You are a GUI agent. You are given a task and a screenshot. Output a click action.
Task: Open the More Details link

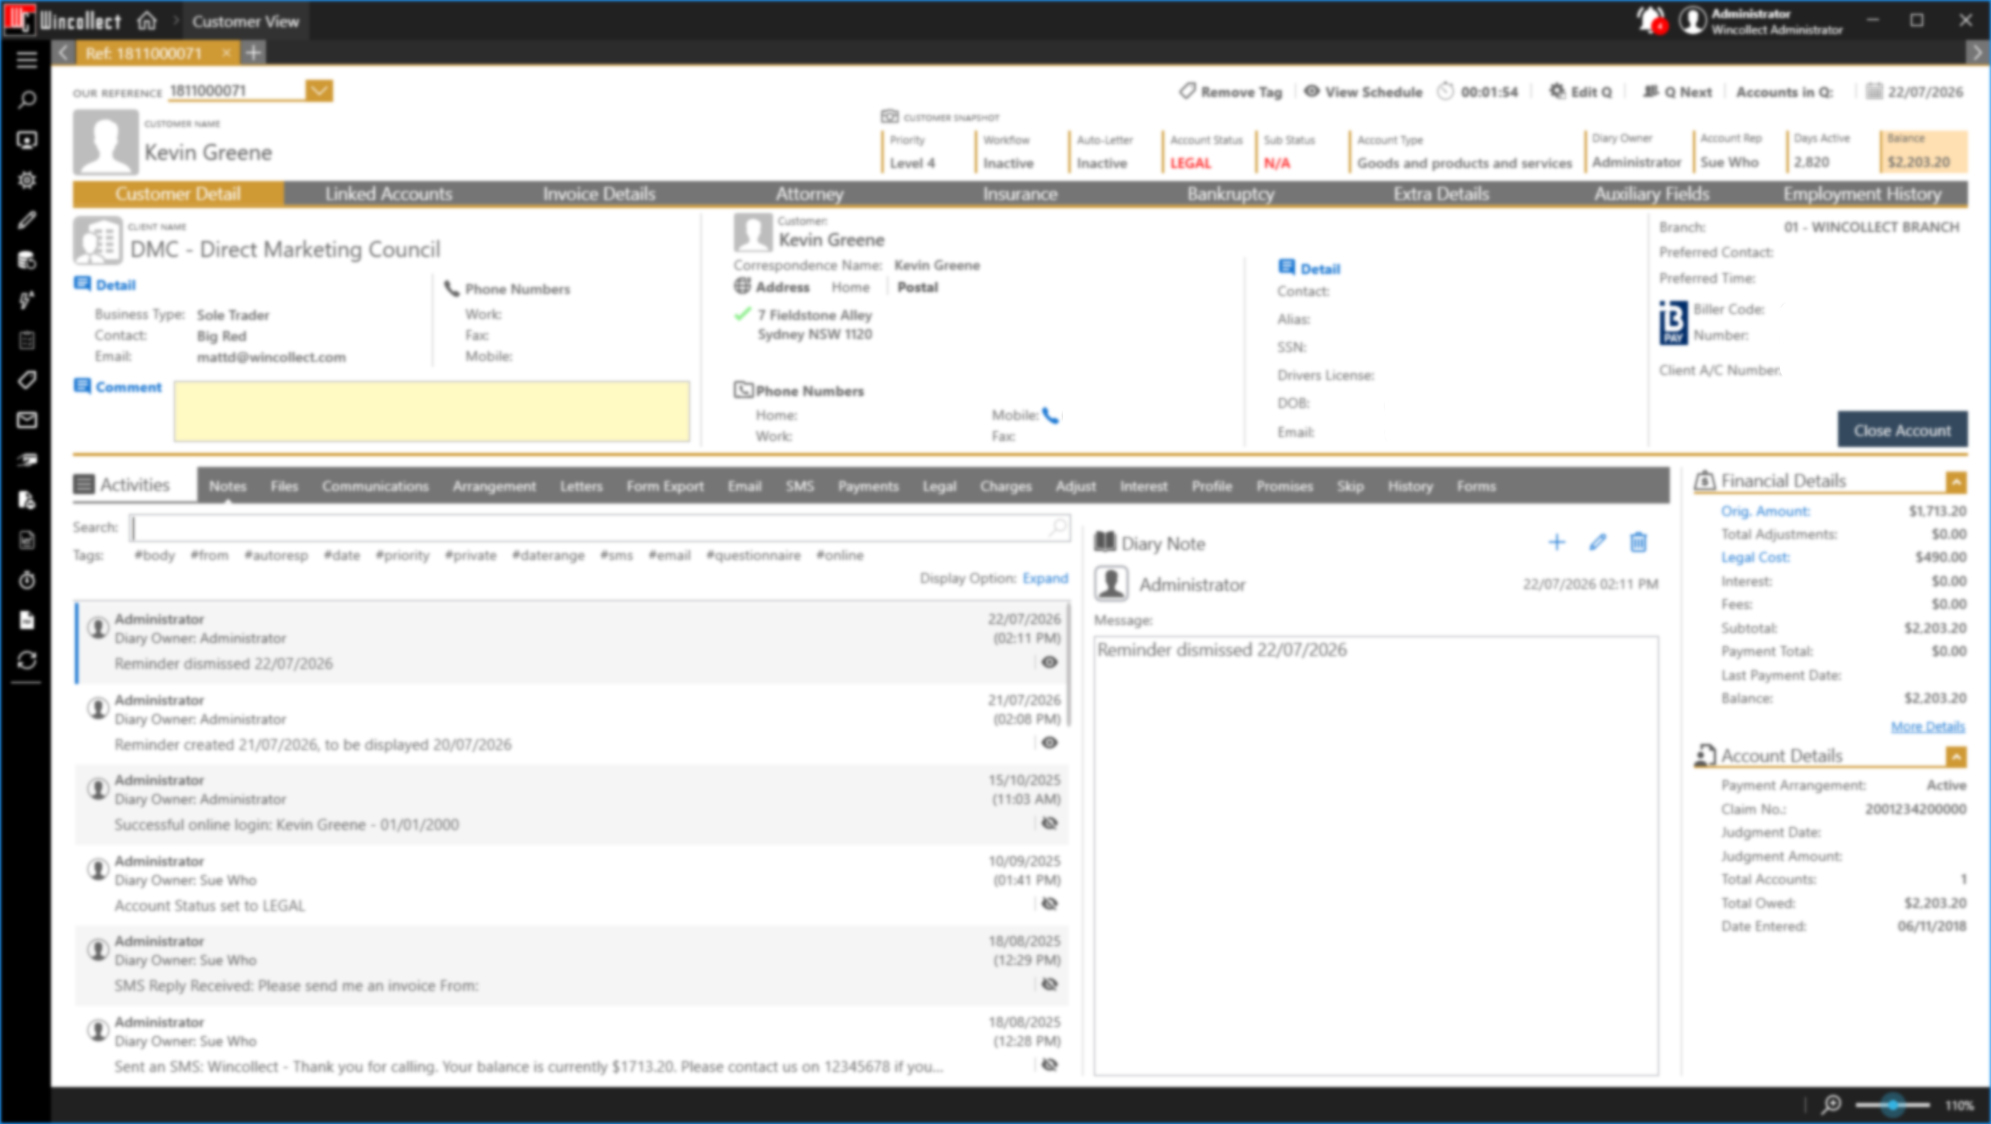[x=1927, y=726]
